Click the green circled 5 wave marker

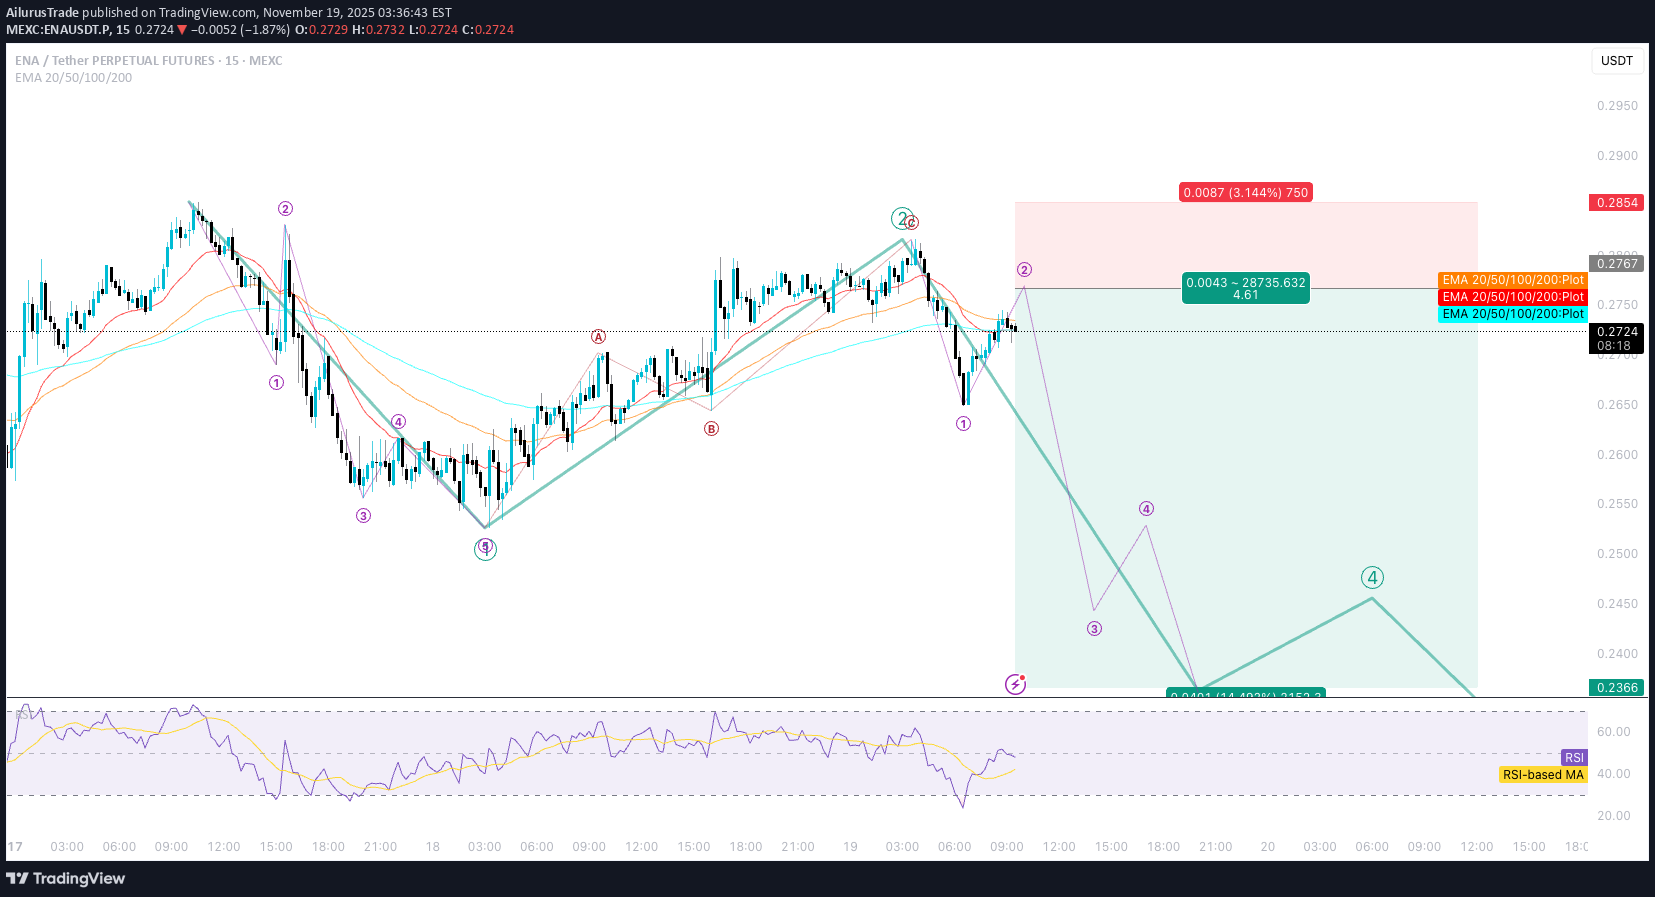[485, 548]
